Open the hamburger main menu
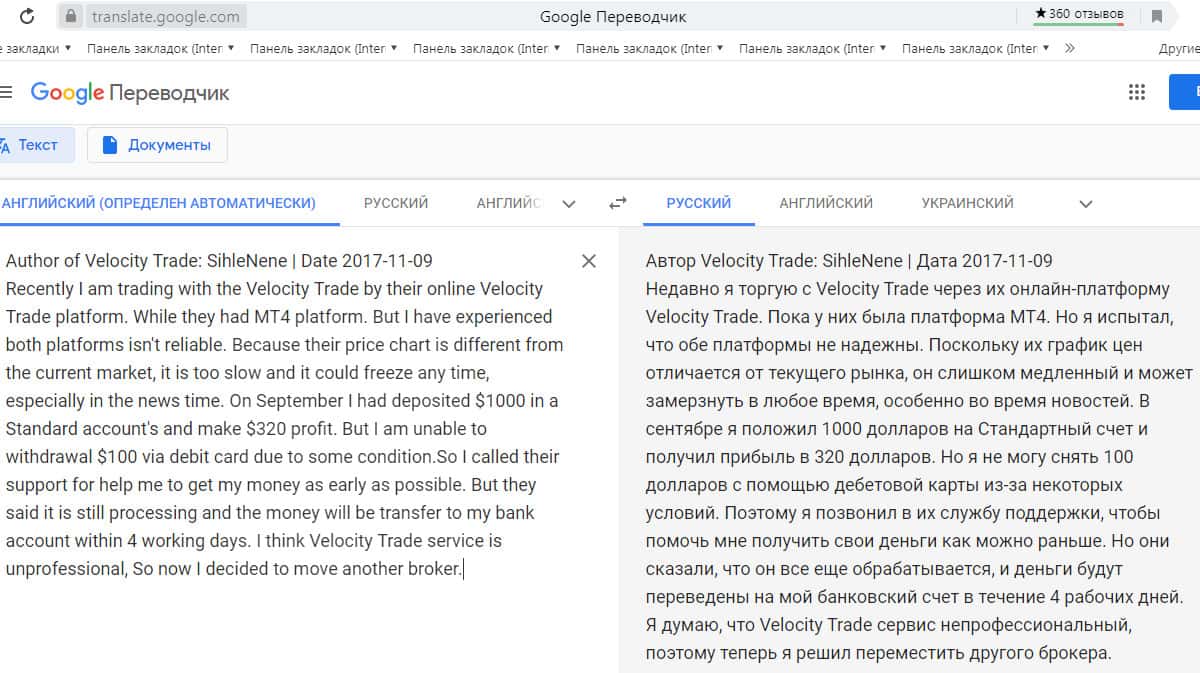Viewport: 1200px width, 673px height. tap(6, 93)
